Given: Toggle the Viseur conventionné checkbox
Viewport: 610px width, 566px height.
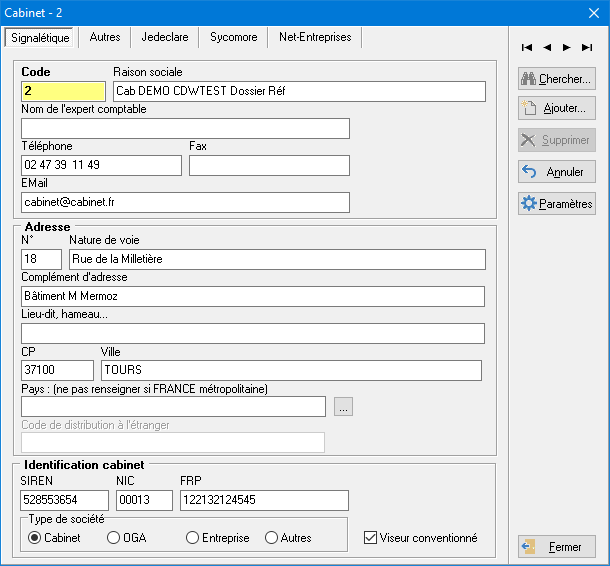Looking at the screenshot, I should pos(371,538).
